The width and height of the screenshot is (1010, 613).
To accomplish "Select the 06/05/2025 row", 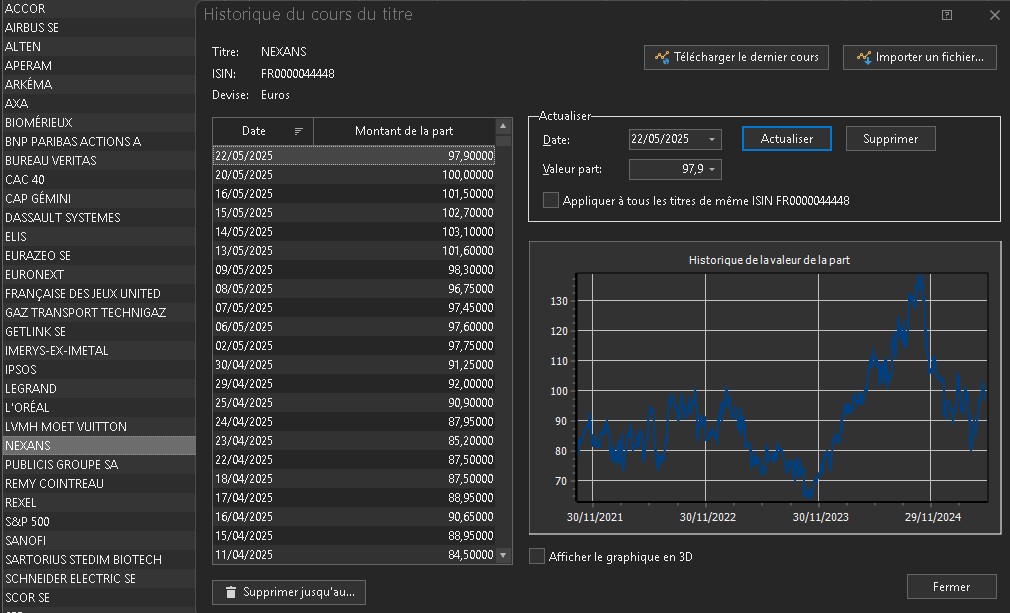I will pyautogui.click(x=354, y=326).
